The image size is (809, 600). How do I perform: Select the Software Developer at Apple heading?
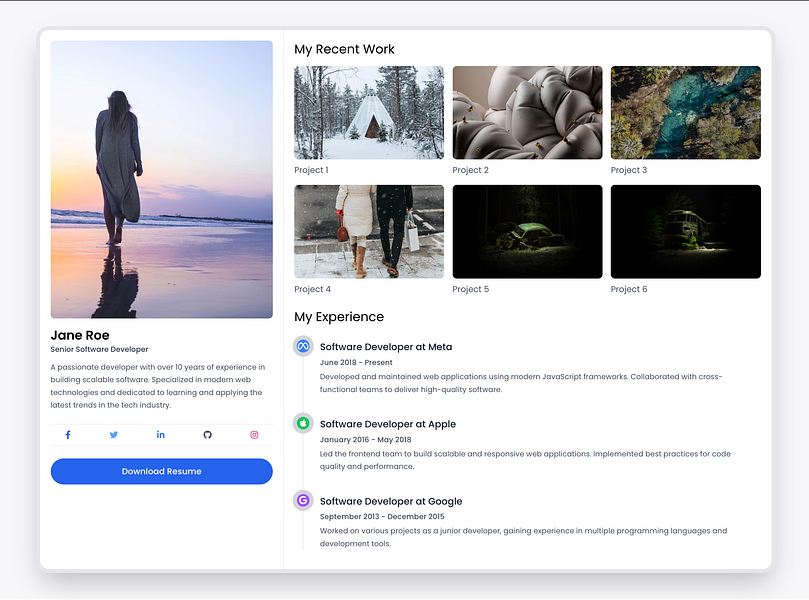(387, 423)
